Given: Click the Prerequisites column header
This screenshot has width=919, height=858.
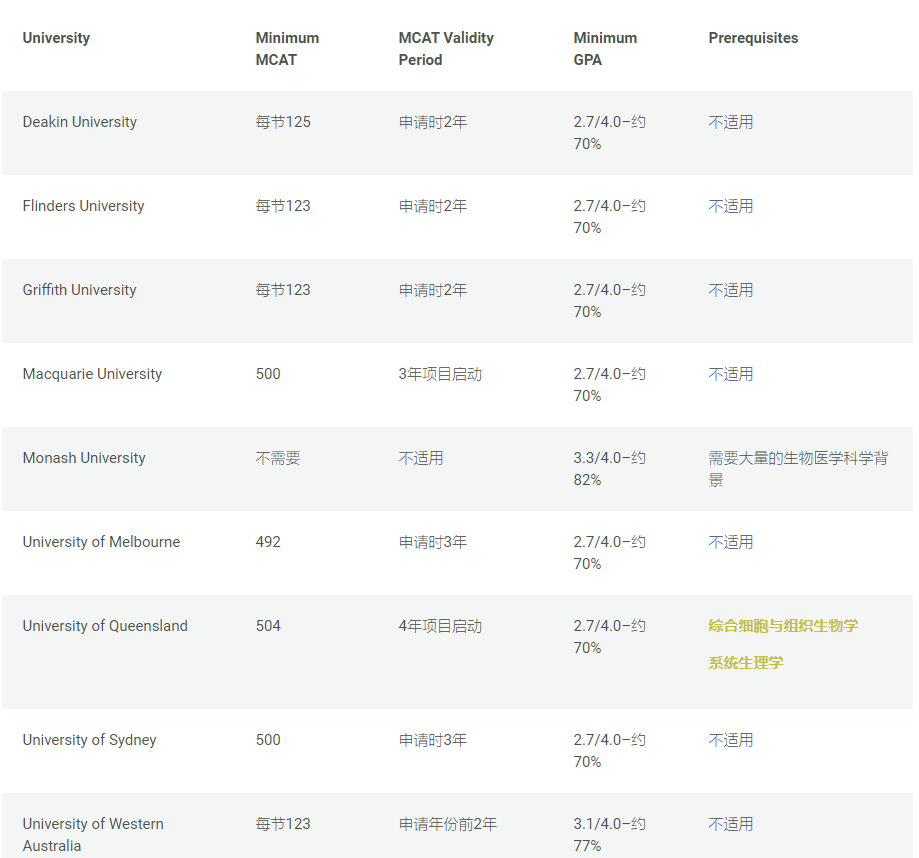Looking at the screenshot, I should (x=753, y=38).
